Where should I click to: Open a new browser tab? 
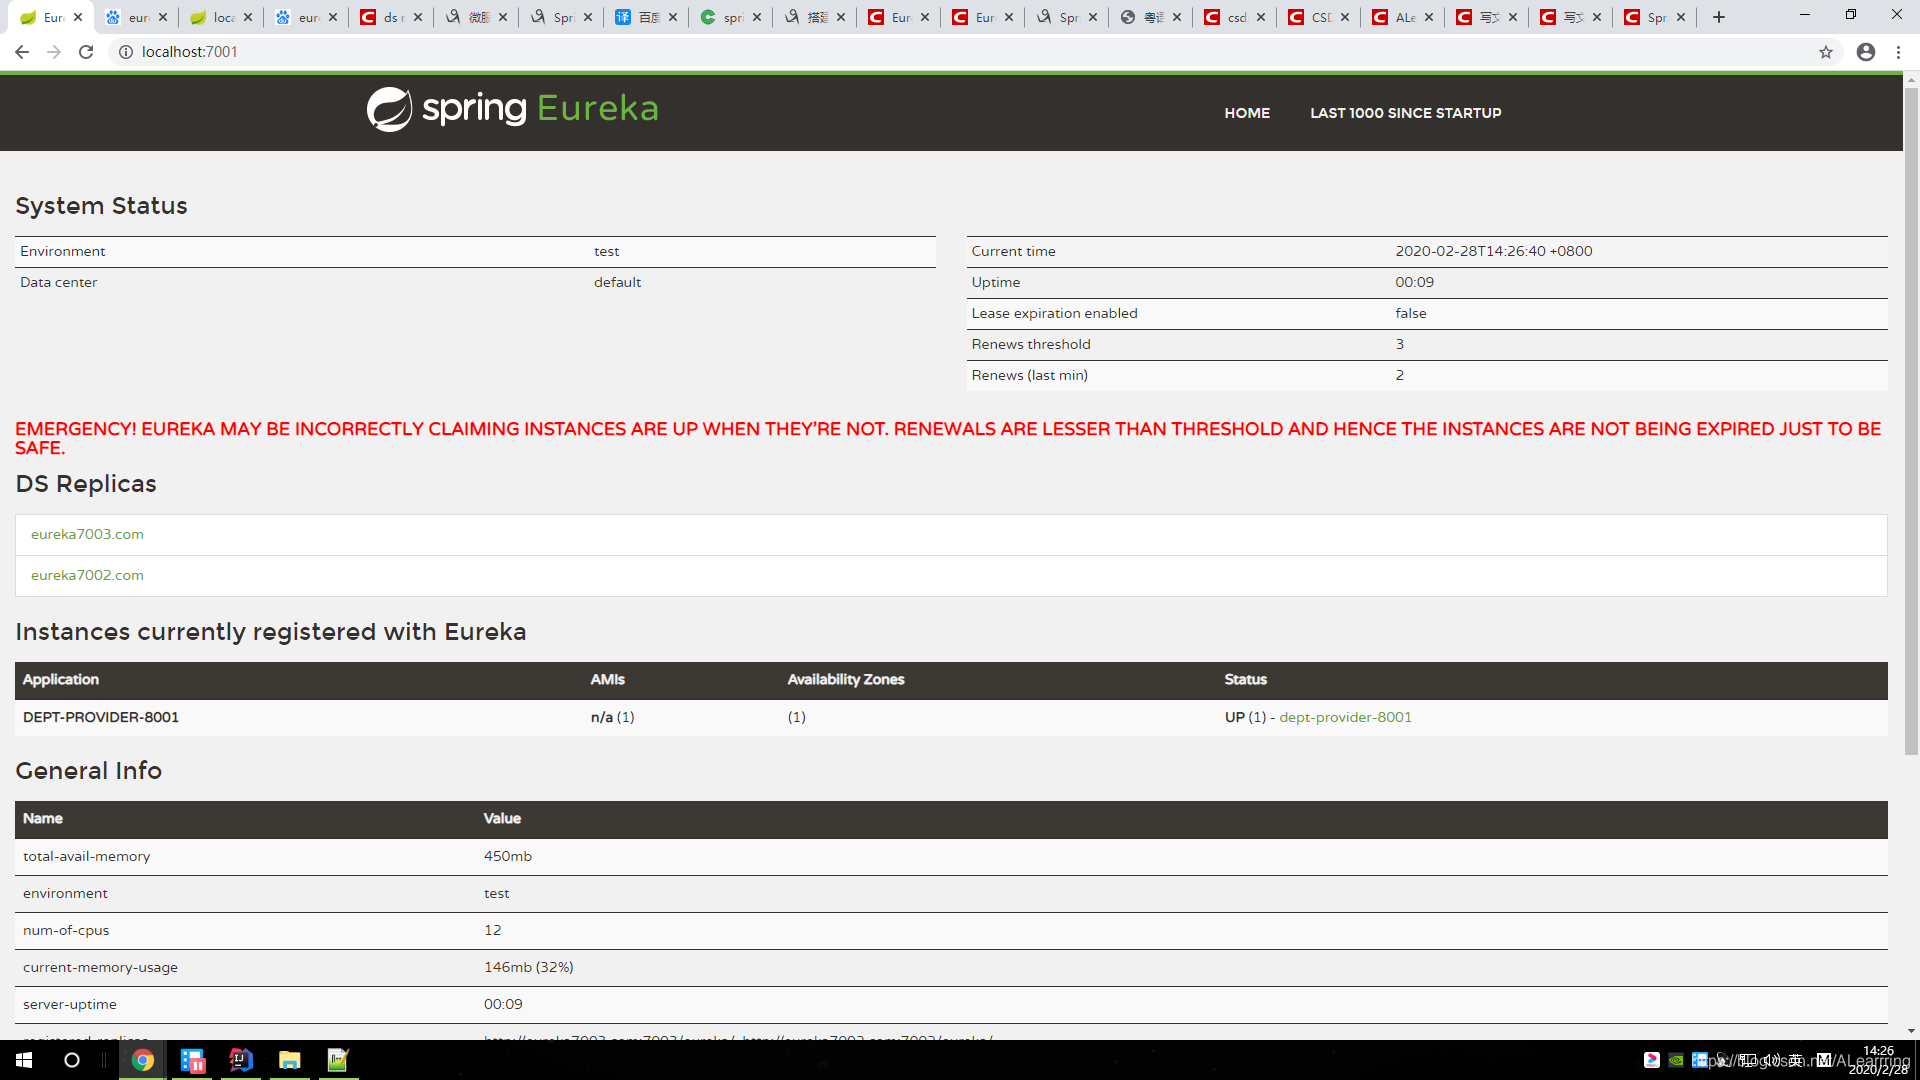(1719, 17)
